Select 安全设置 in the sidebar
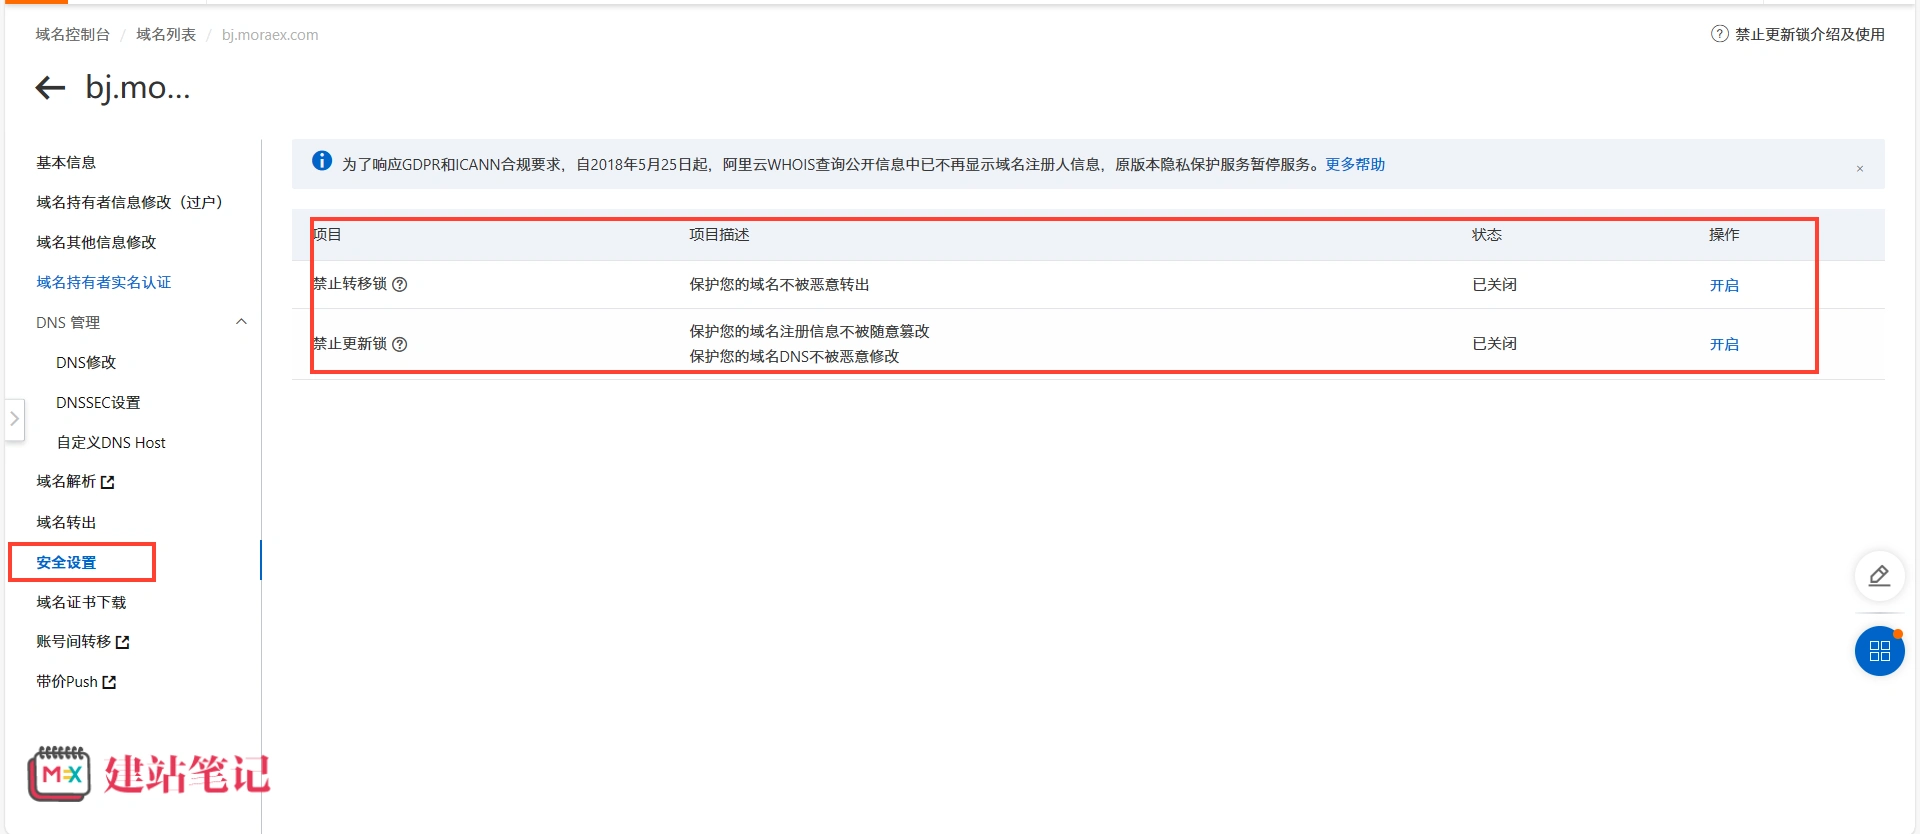Viewport: 1920px width, 834px height. coord(66,562)
